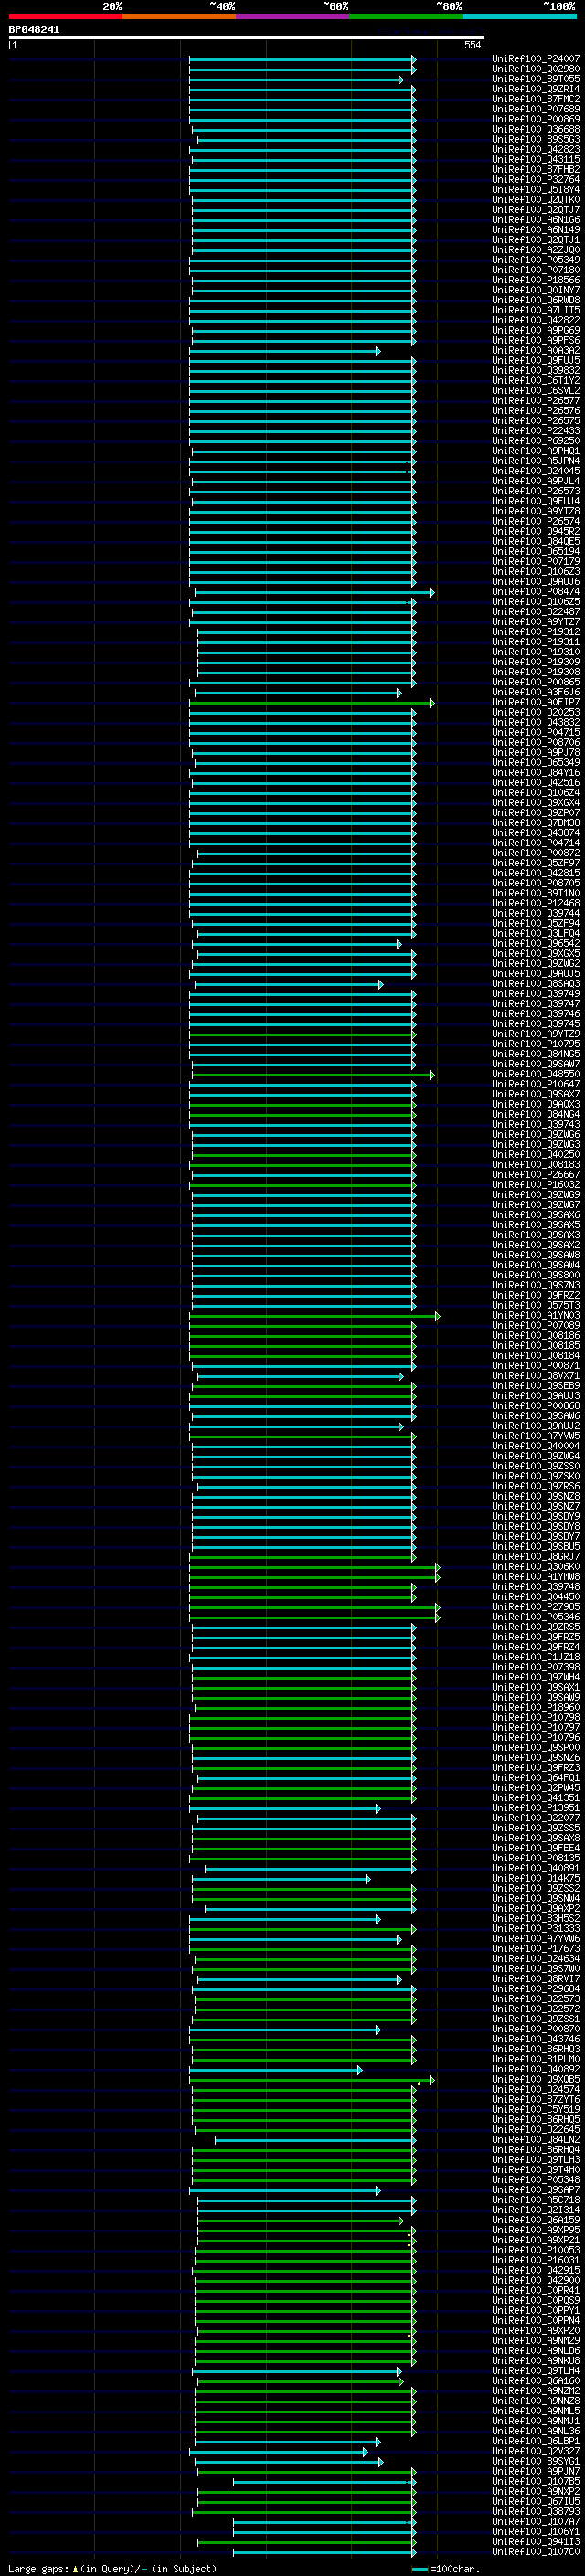Select the UniRef100_P26573 label
This screenshot has height=2576, width=585.
[536, 491]
